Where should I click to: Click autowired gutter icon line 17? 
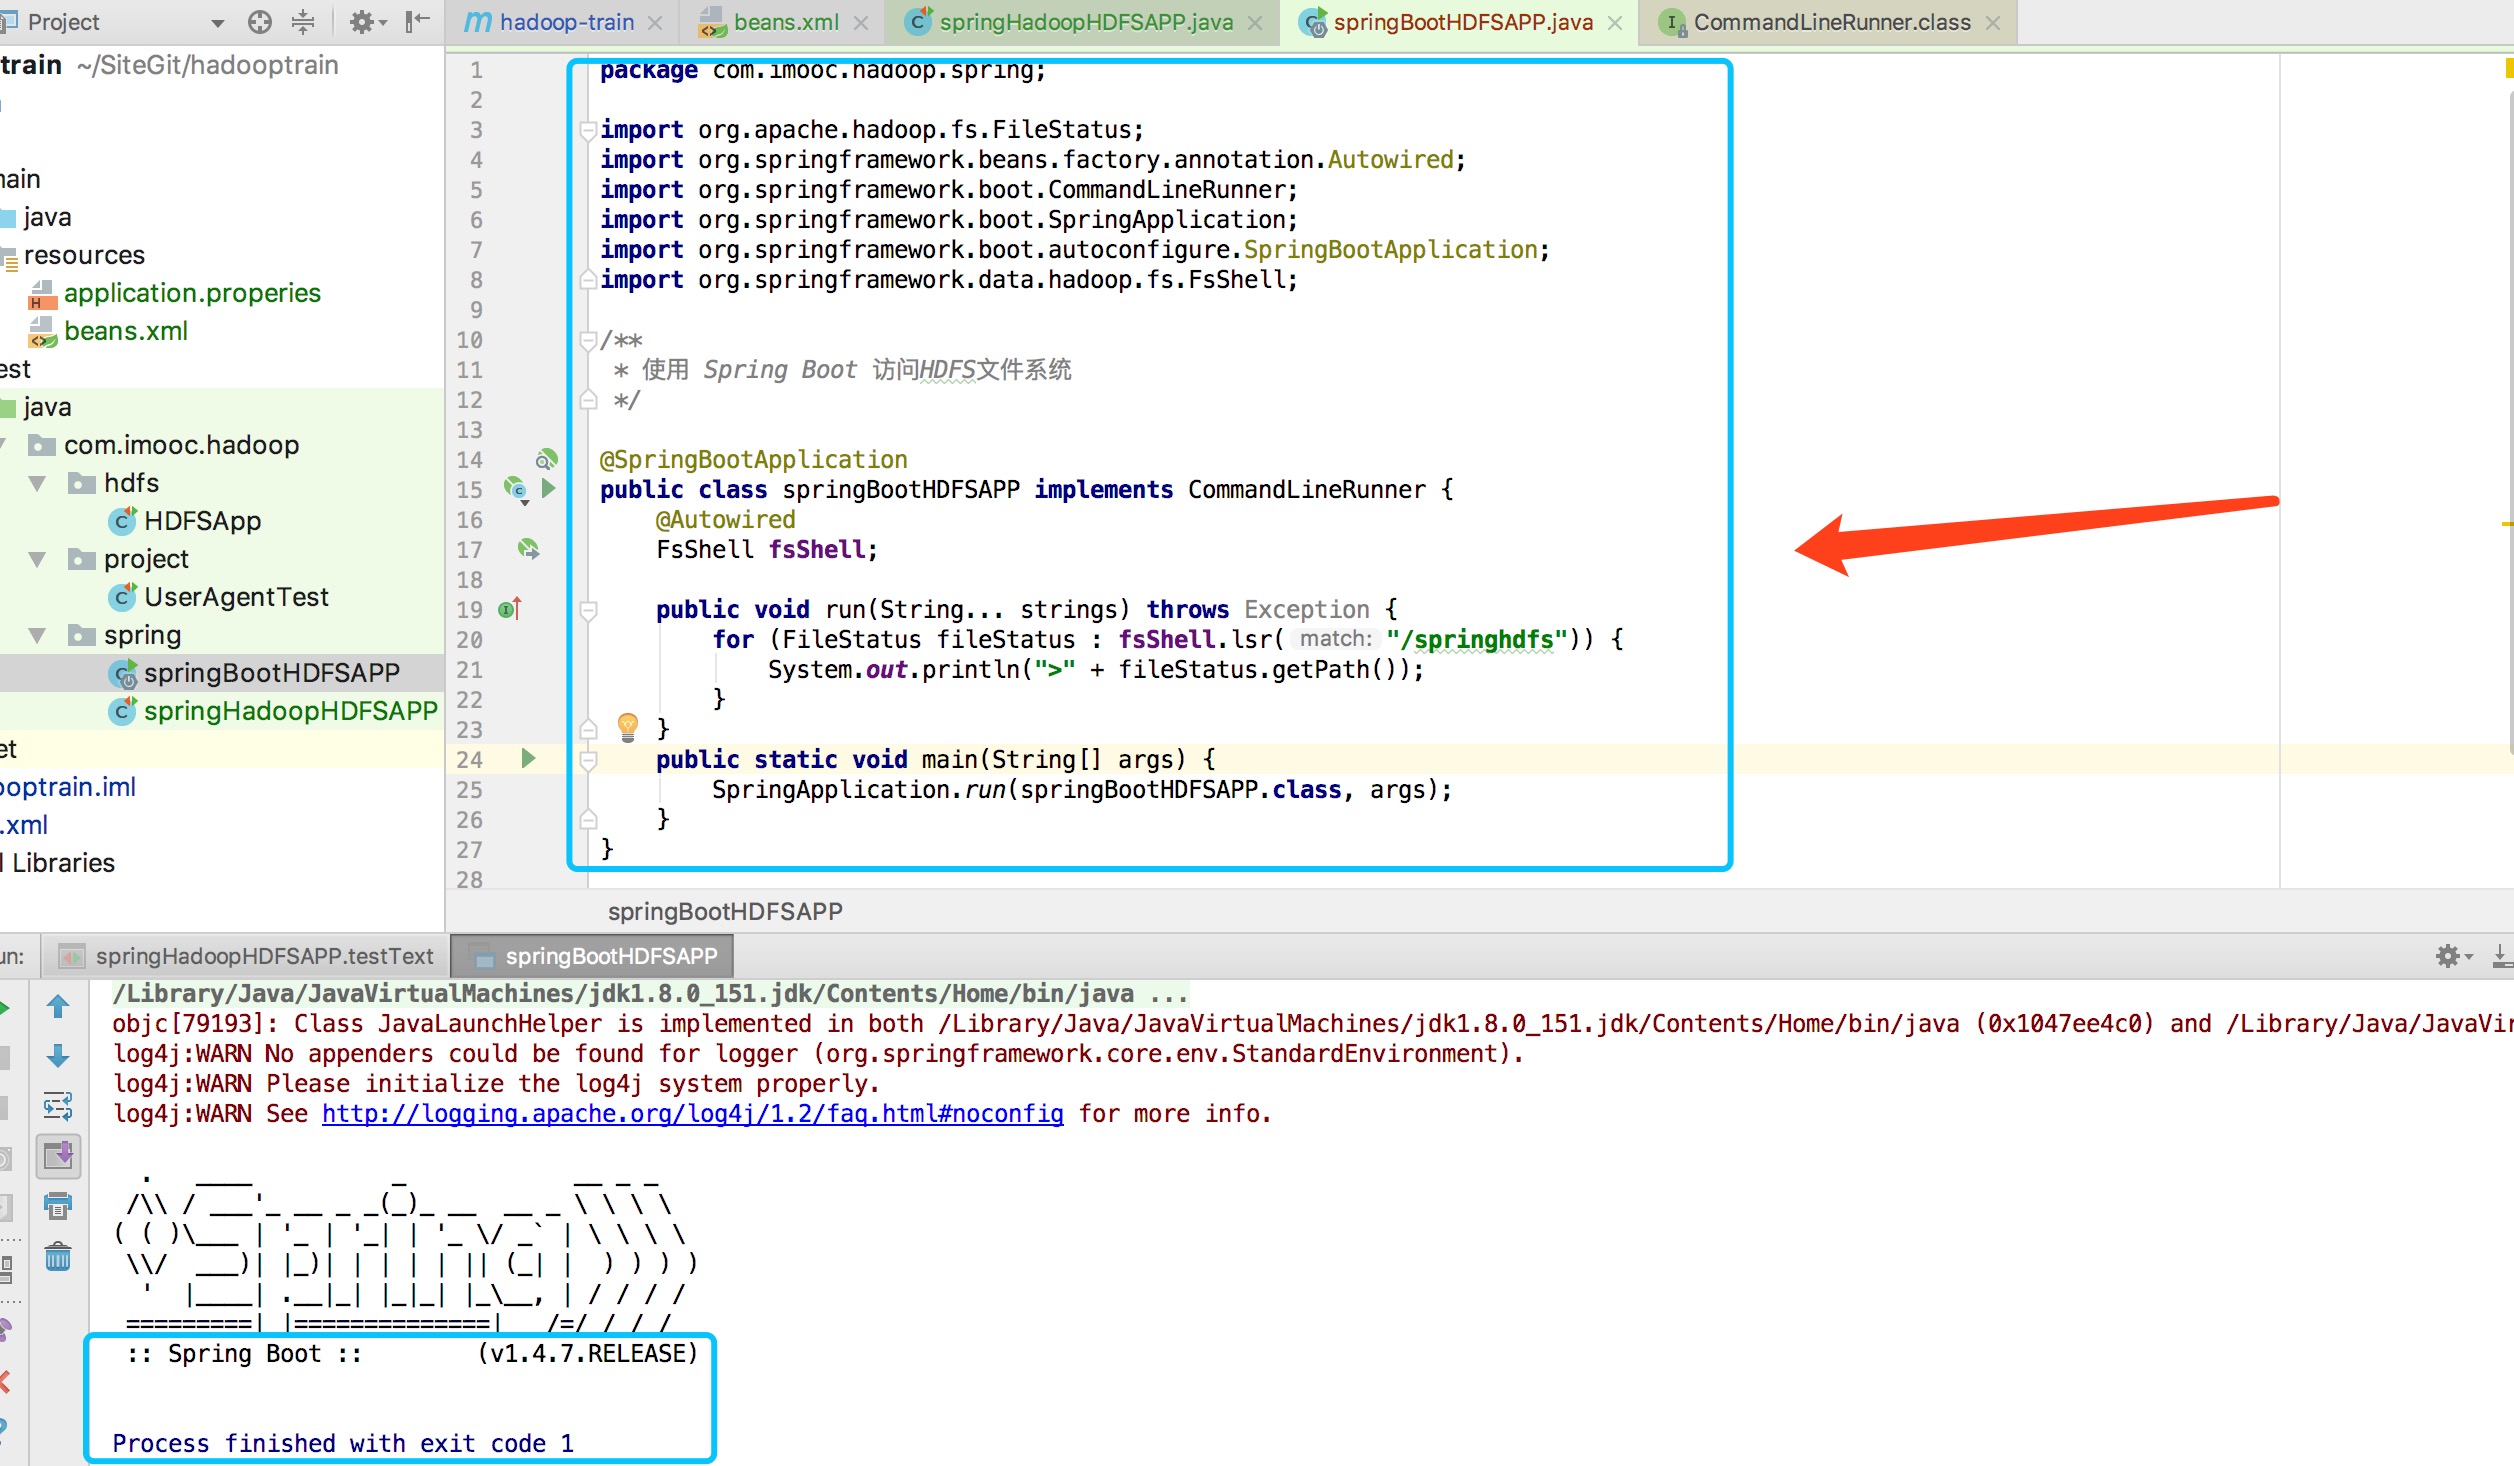point(528,549)
